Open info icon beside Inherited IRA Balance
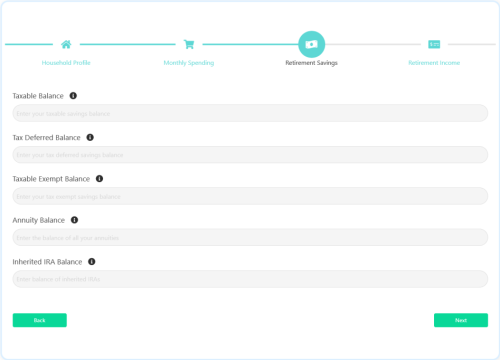Viewport: 500px width, 360px height. (92, 262)
